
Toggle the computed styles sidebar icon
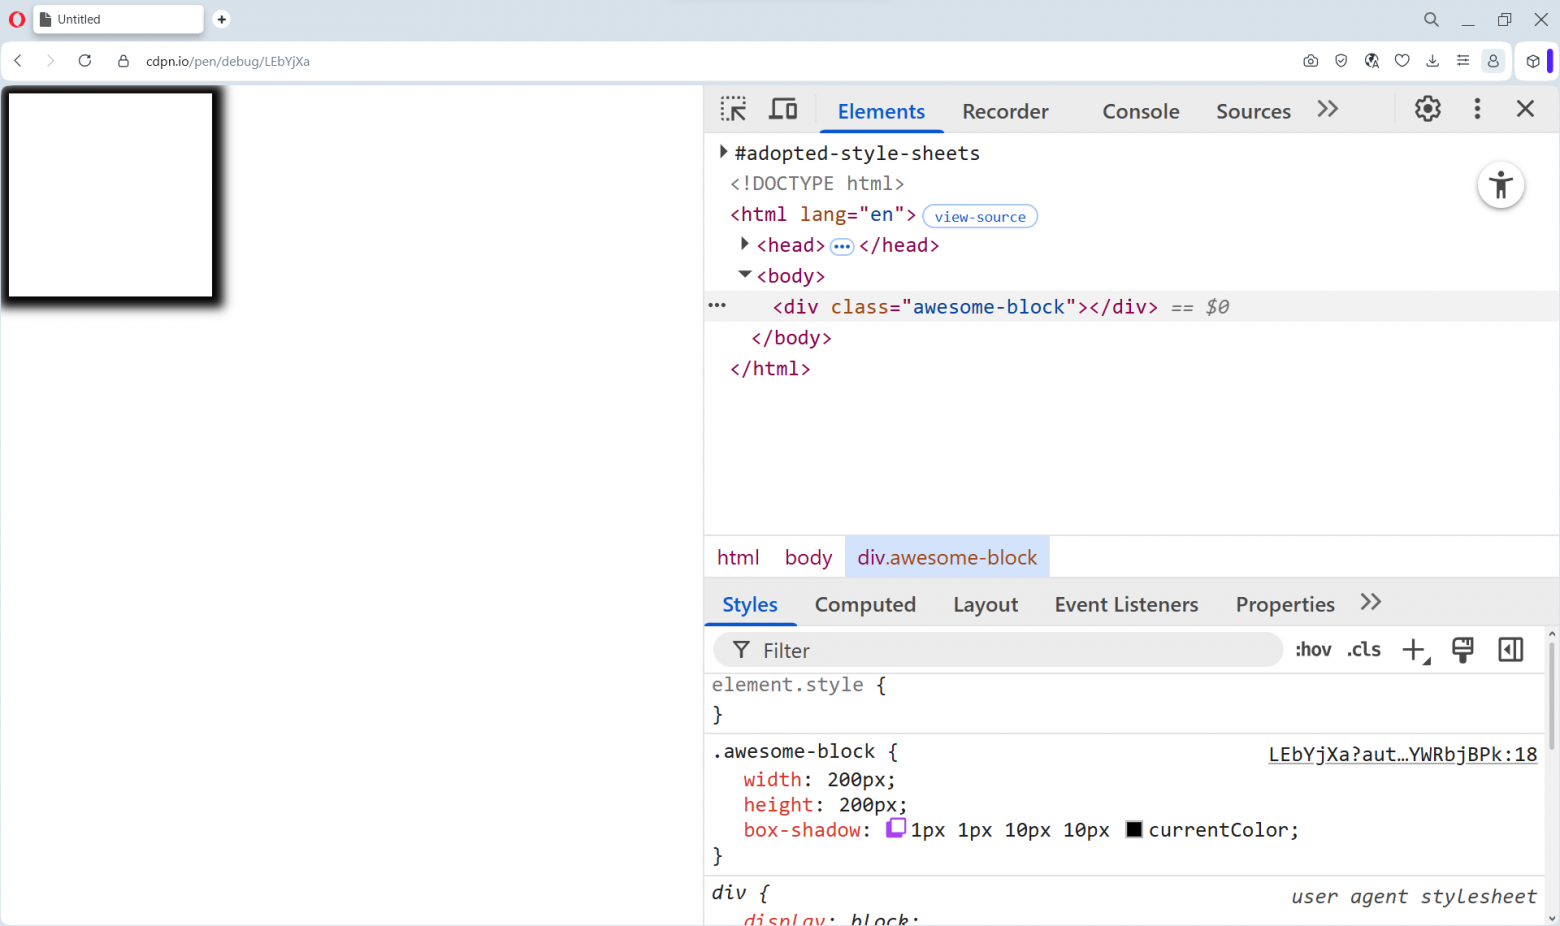[1511, 650]
